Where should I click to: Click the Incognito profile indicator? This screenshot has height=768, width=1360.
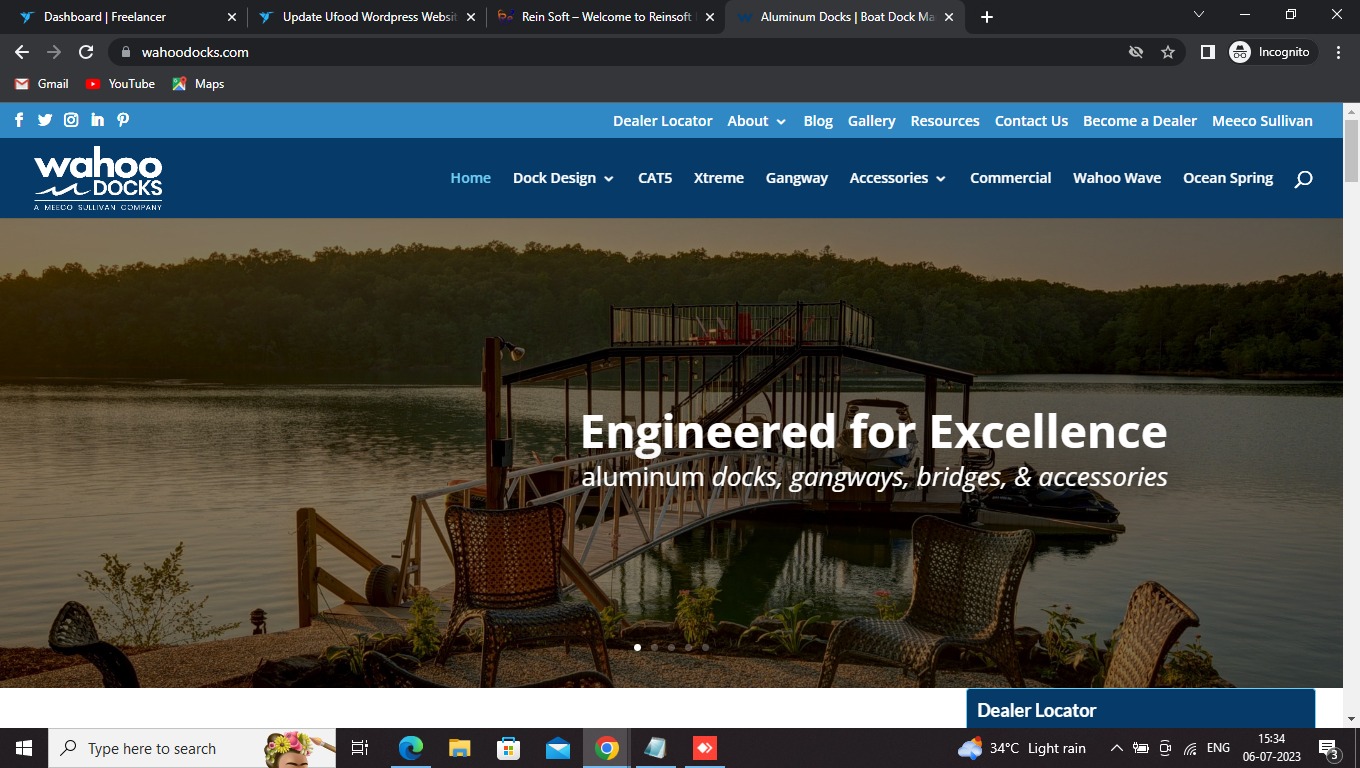click(1271, 52)
